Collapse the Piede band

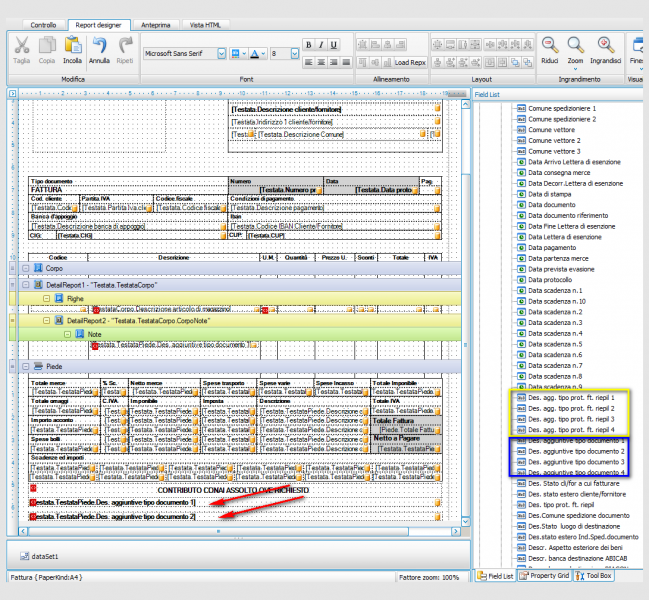pos(26,367)
